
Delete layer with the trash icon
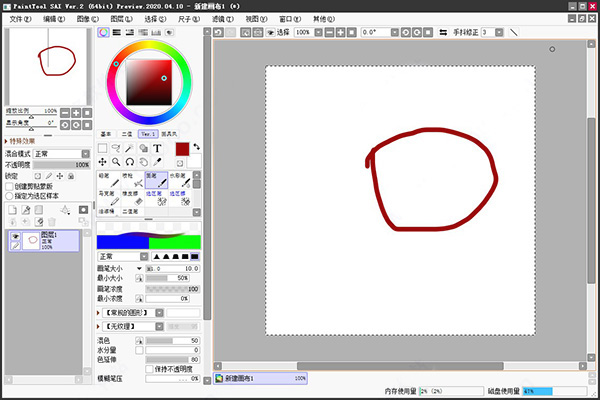click(52, 222)
